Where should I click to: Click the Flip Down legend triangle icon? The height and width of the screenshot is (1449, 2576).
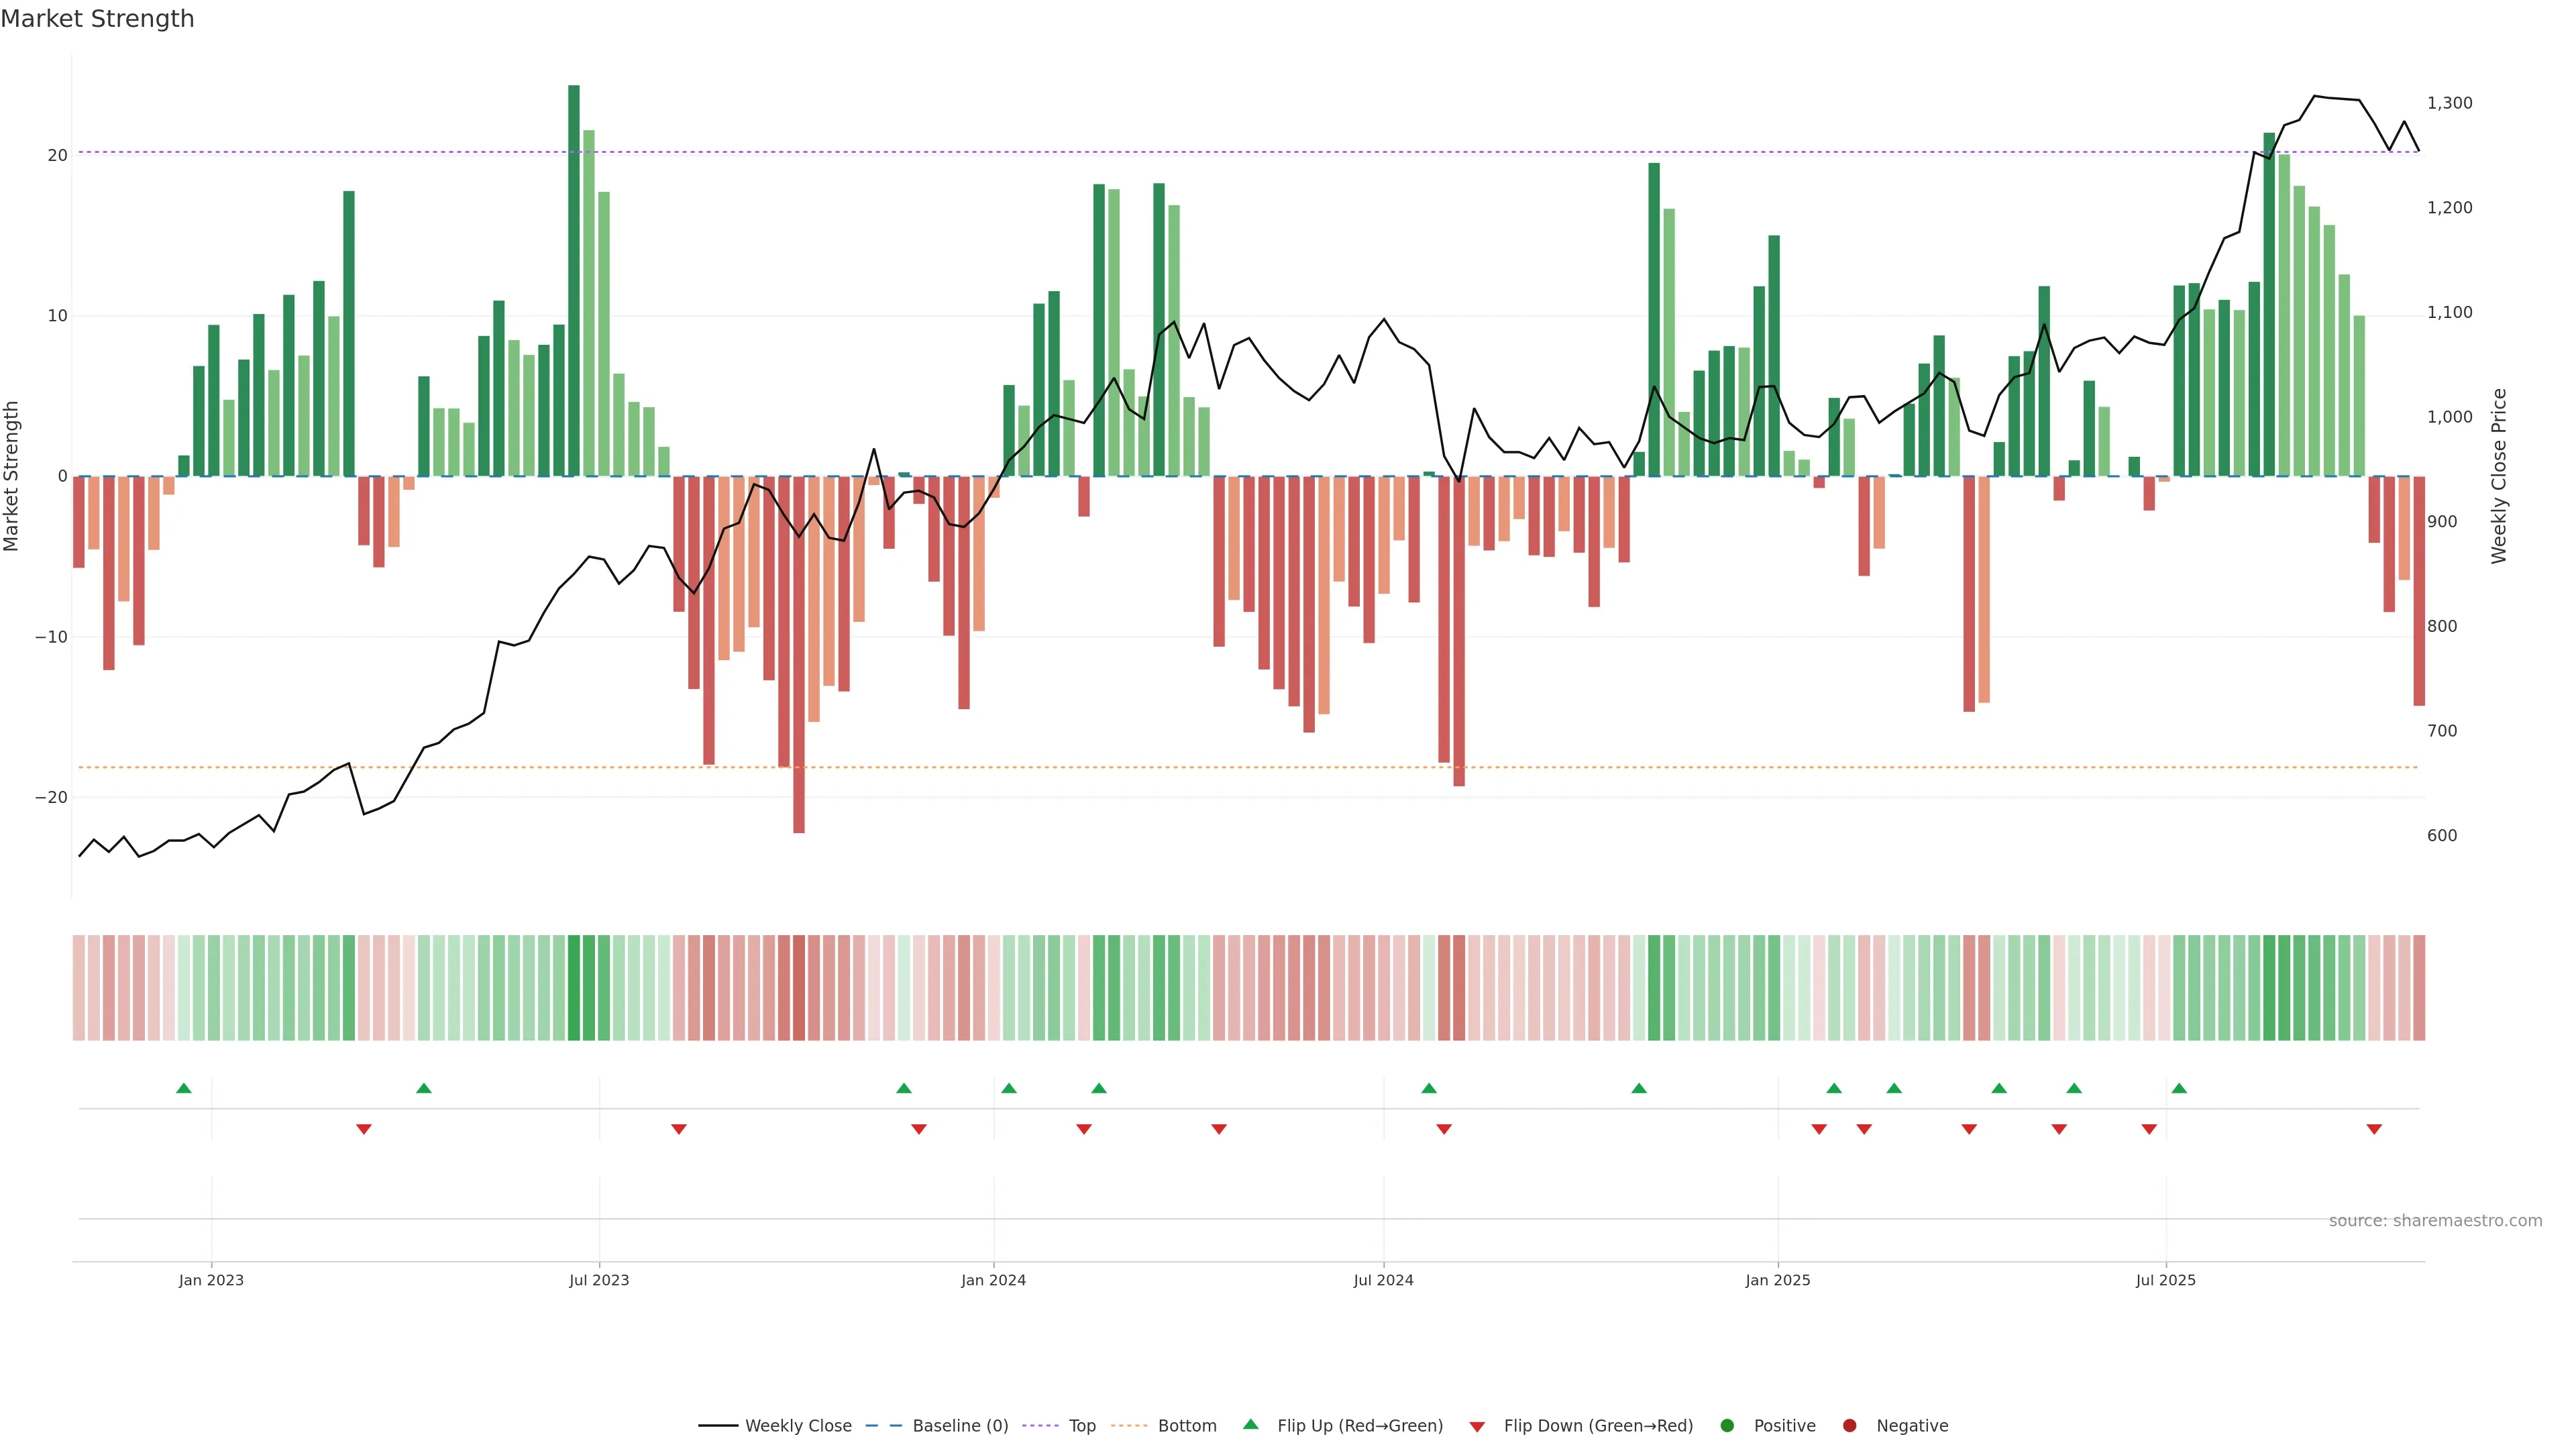point(1477,1427)
